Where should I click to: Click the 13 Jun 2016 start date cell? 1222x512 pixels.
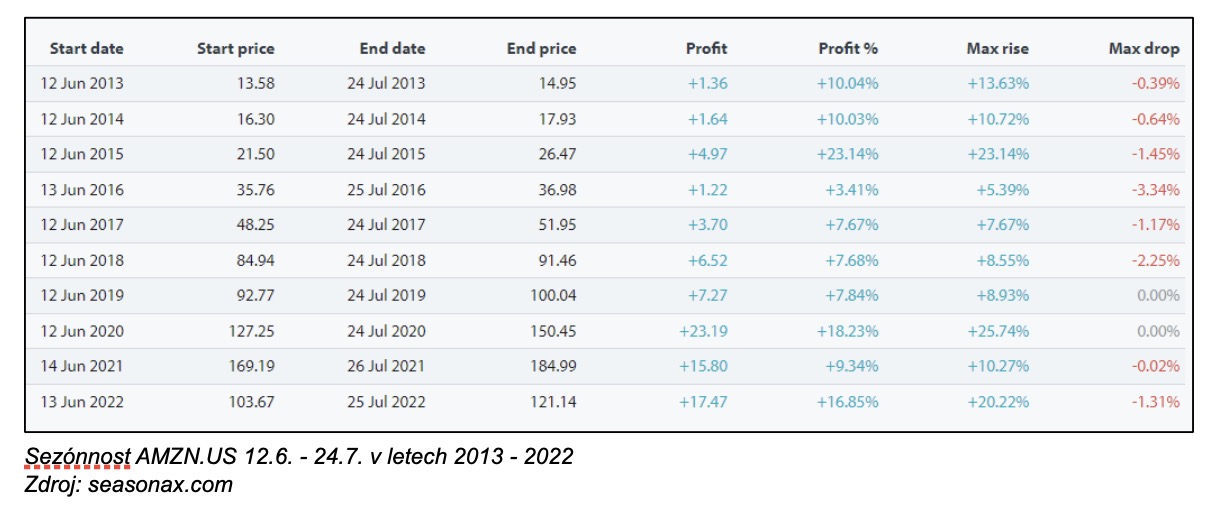tap(82, 190)
